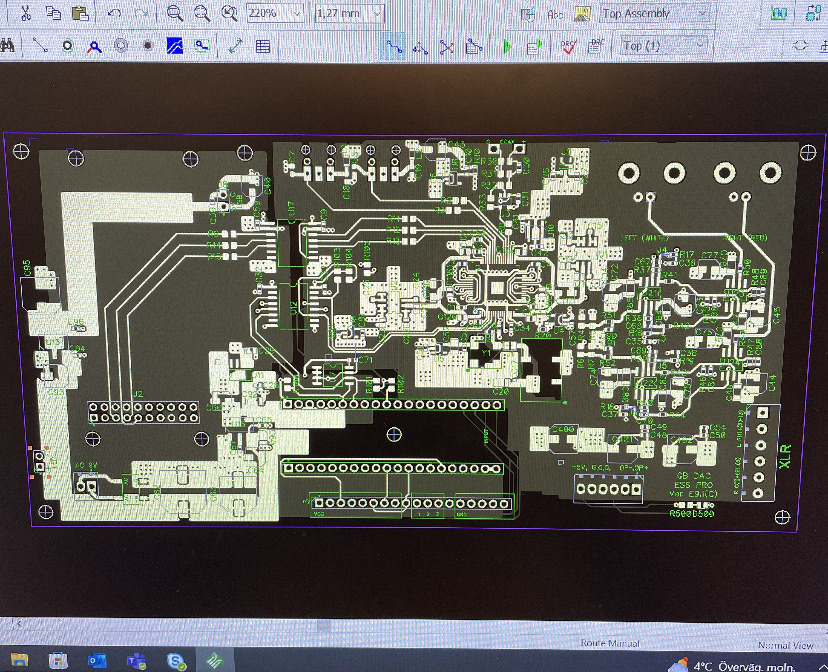This screenshot has width=828, height=672.
Task: Click Route Manual in the status bar
Action: 612,645
